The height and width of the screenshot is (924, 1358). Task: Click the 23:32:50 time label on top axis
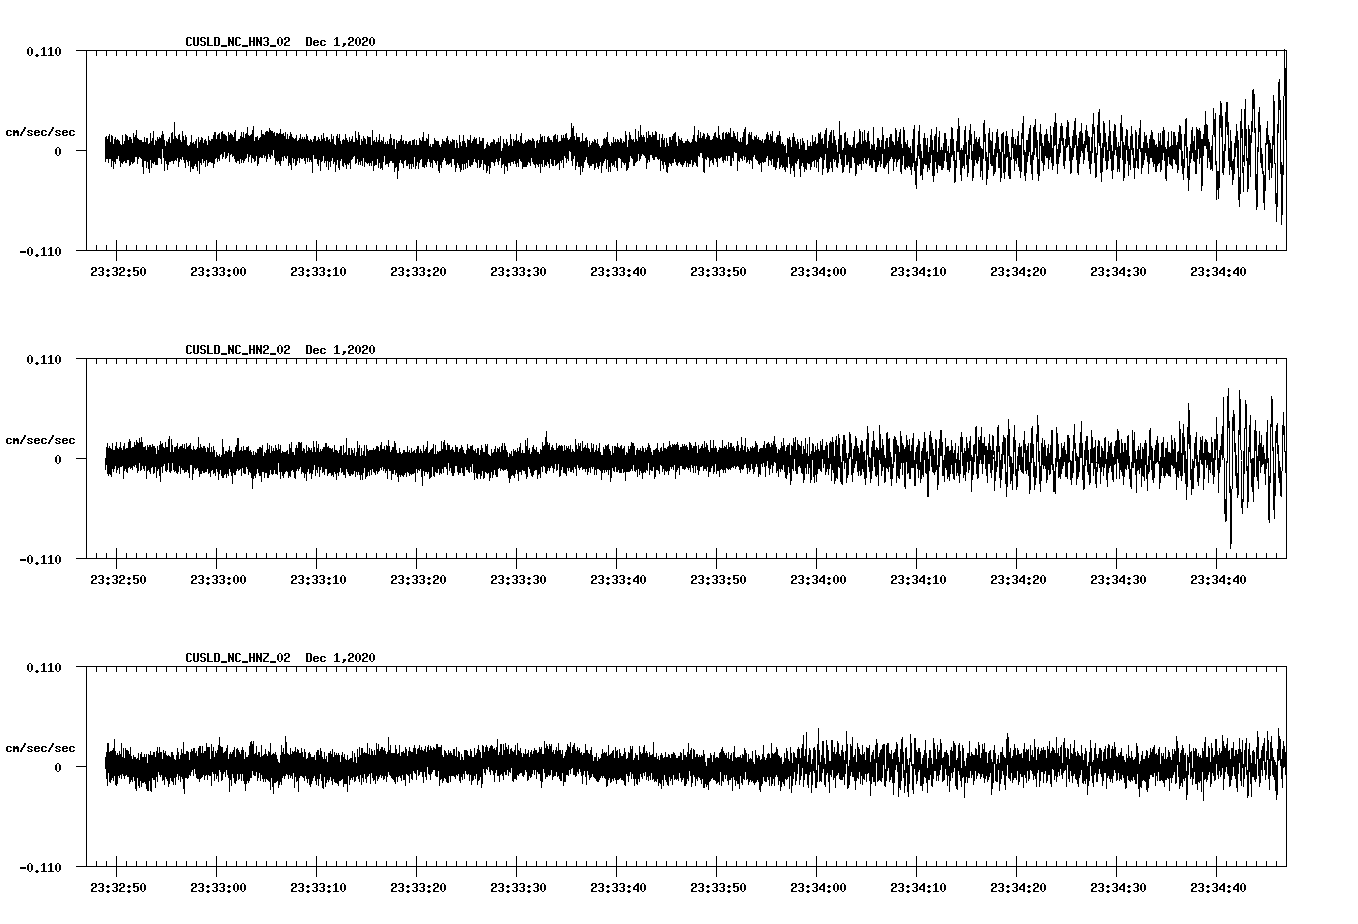pyautogui.click(x=117, y=270)
